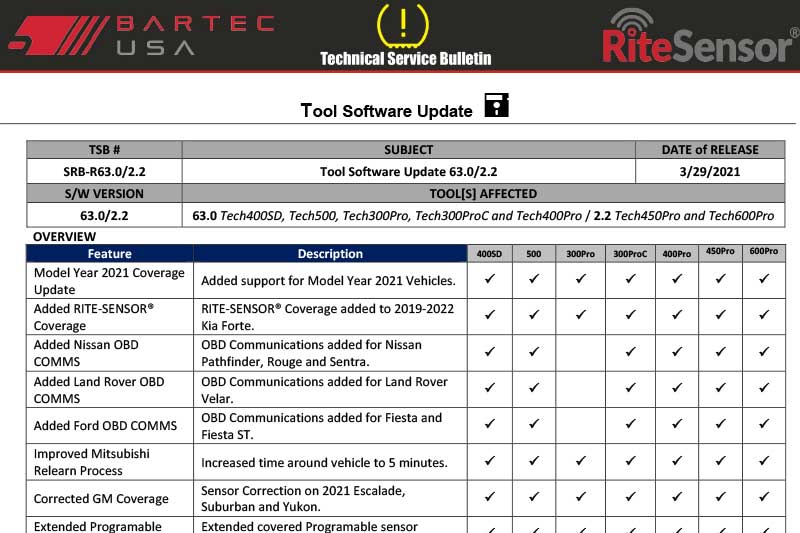
Task: Click the 400SD checkmark for Corrected GM Coverage
Action: tap(490, 496)
